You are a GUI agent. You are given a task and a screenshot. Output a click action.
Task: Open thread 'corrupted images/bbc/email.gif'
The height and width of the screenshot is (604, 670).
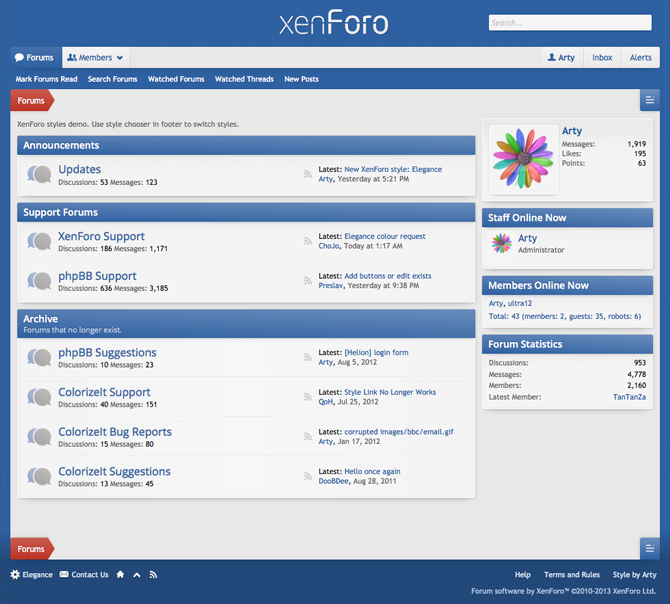[x=399, y=432]
